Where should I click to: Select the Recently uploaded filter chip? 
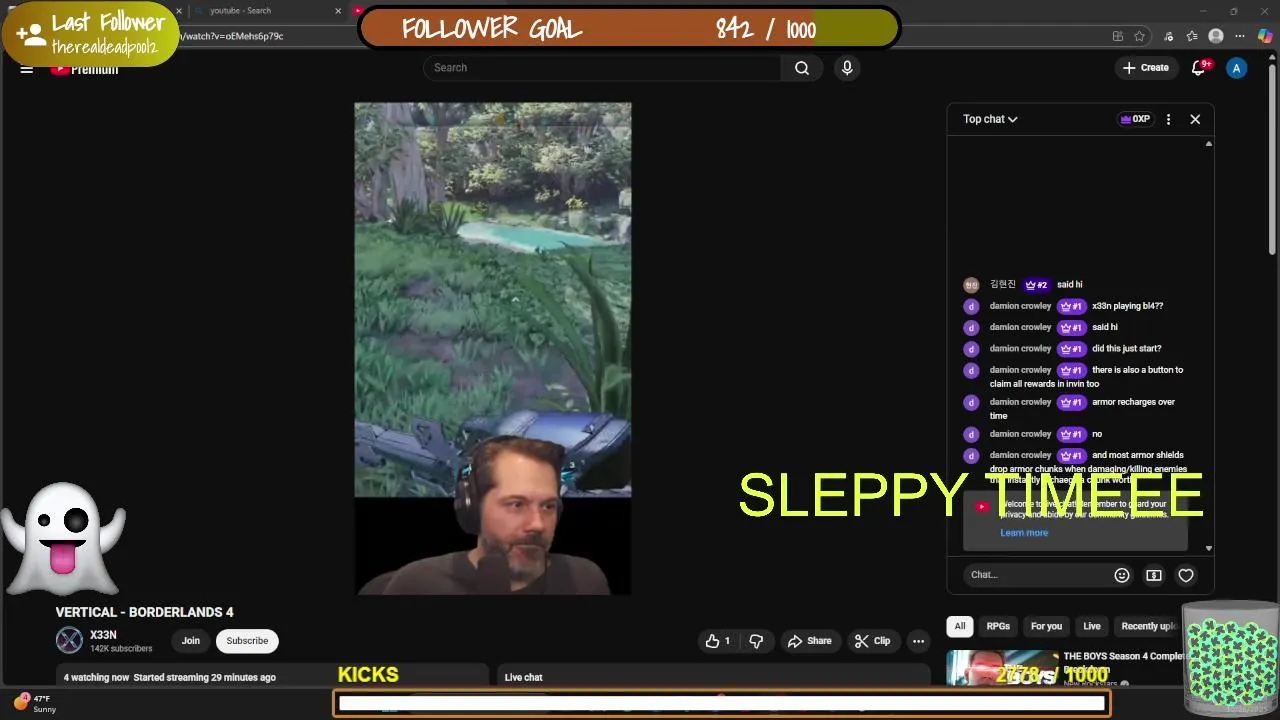click(x=1148, y=626)
